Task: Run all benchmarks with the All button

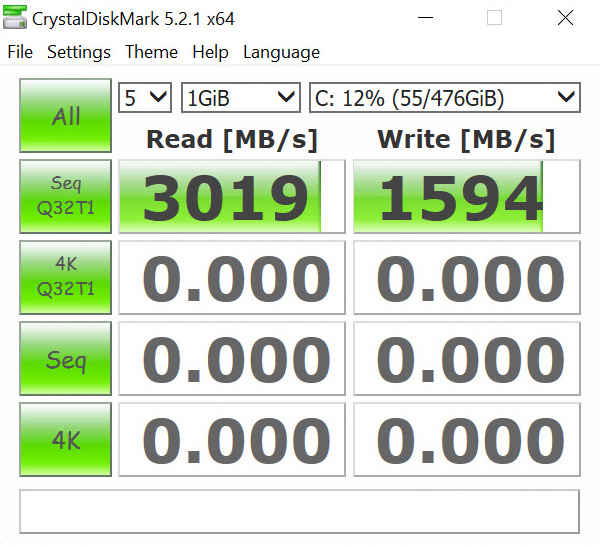Action: (65, 116)
